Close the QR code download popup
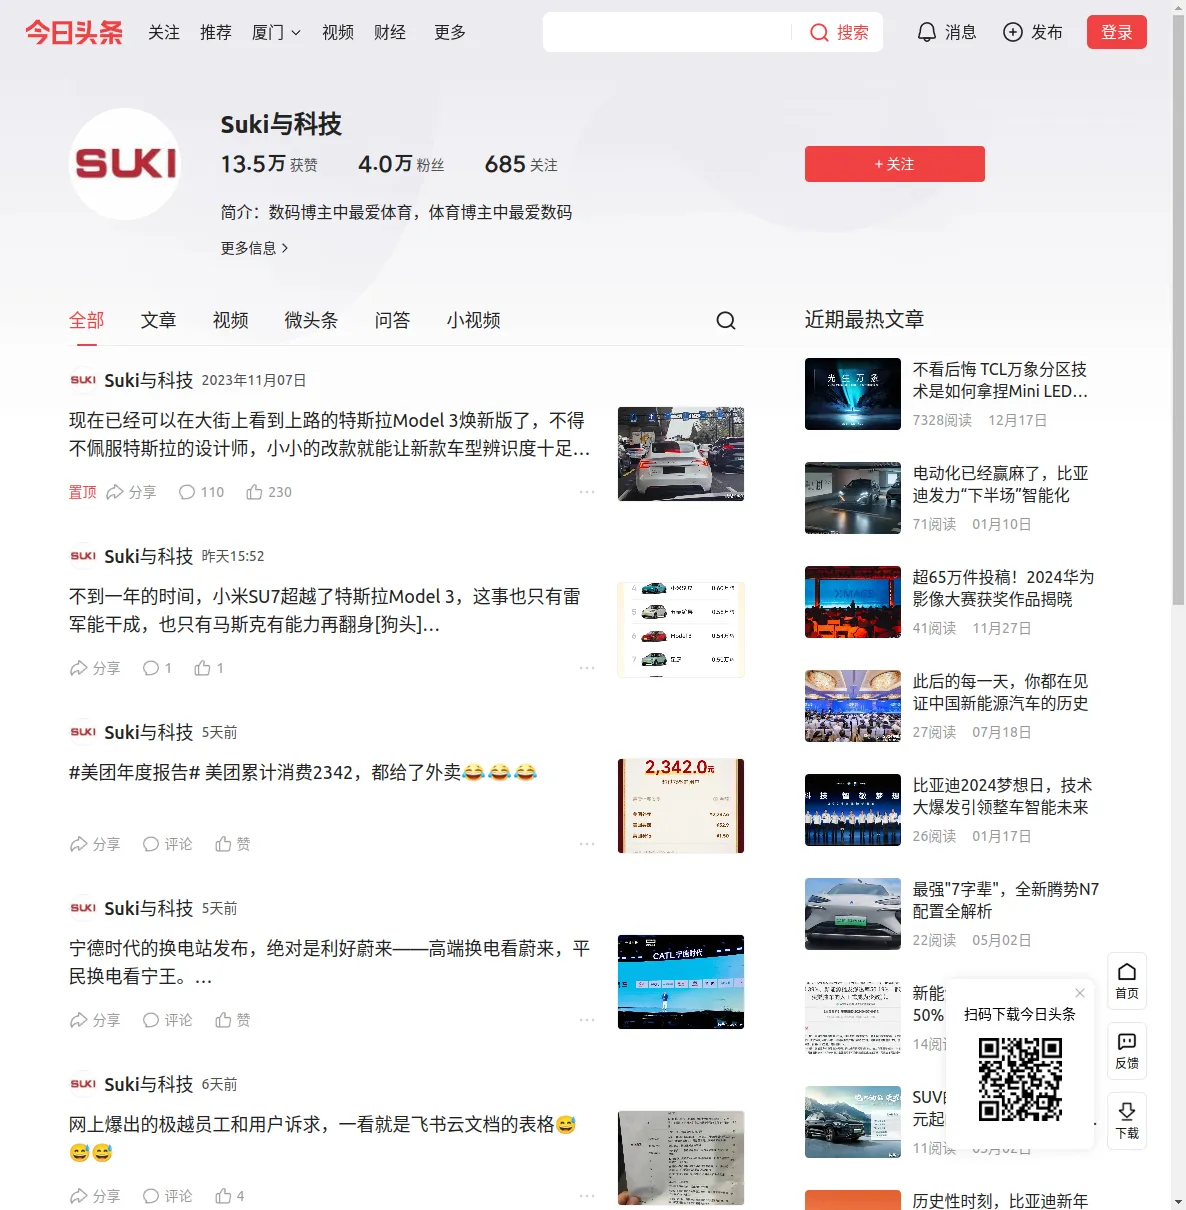This screenshot has height=1210, width=1186. pos(1080,993)
